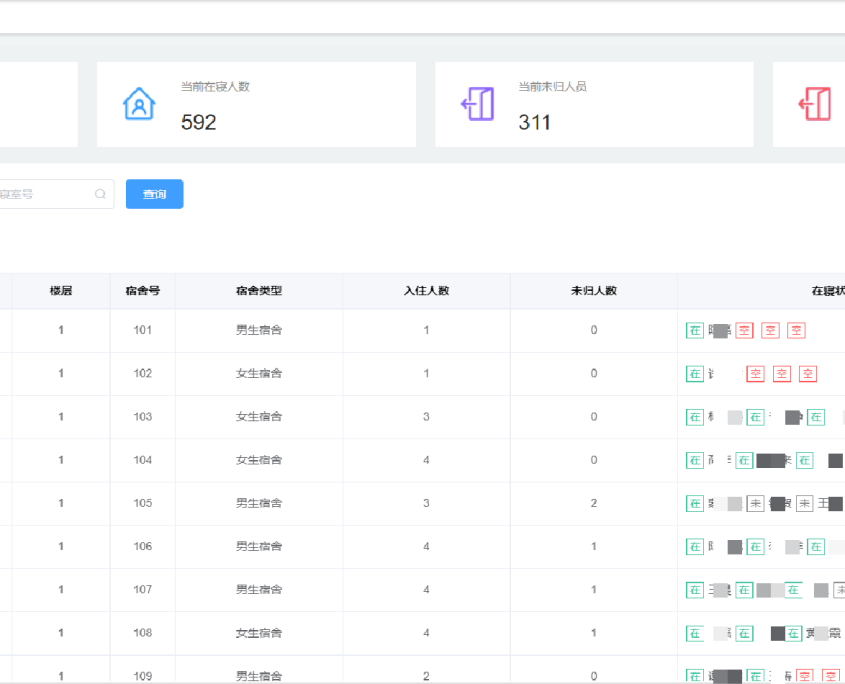Click 未归人数 value 1 in row 106

coord(594,546)
